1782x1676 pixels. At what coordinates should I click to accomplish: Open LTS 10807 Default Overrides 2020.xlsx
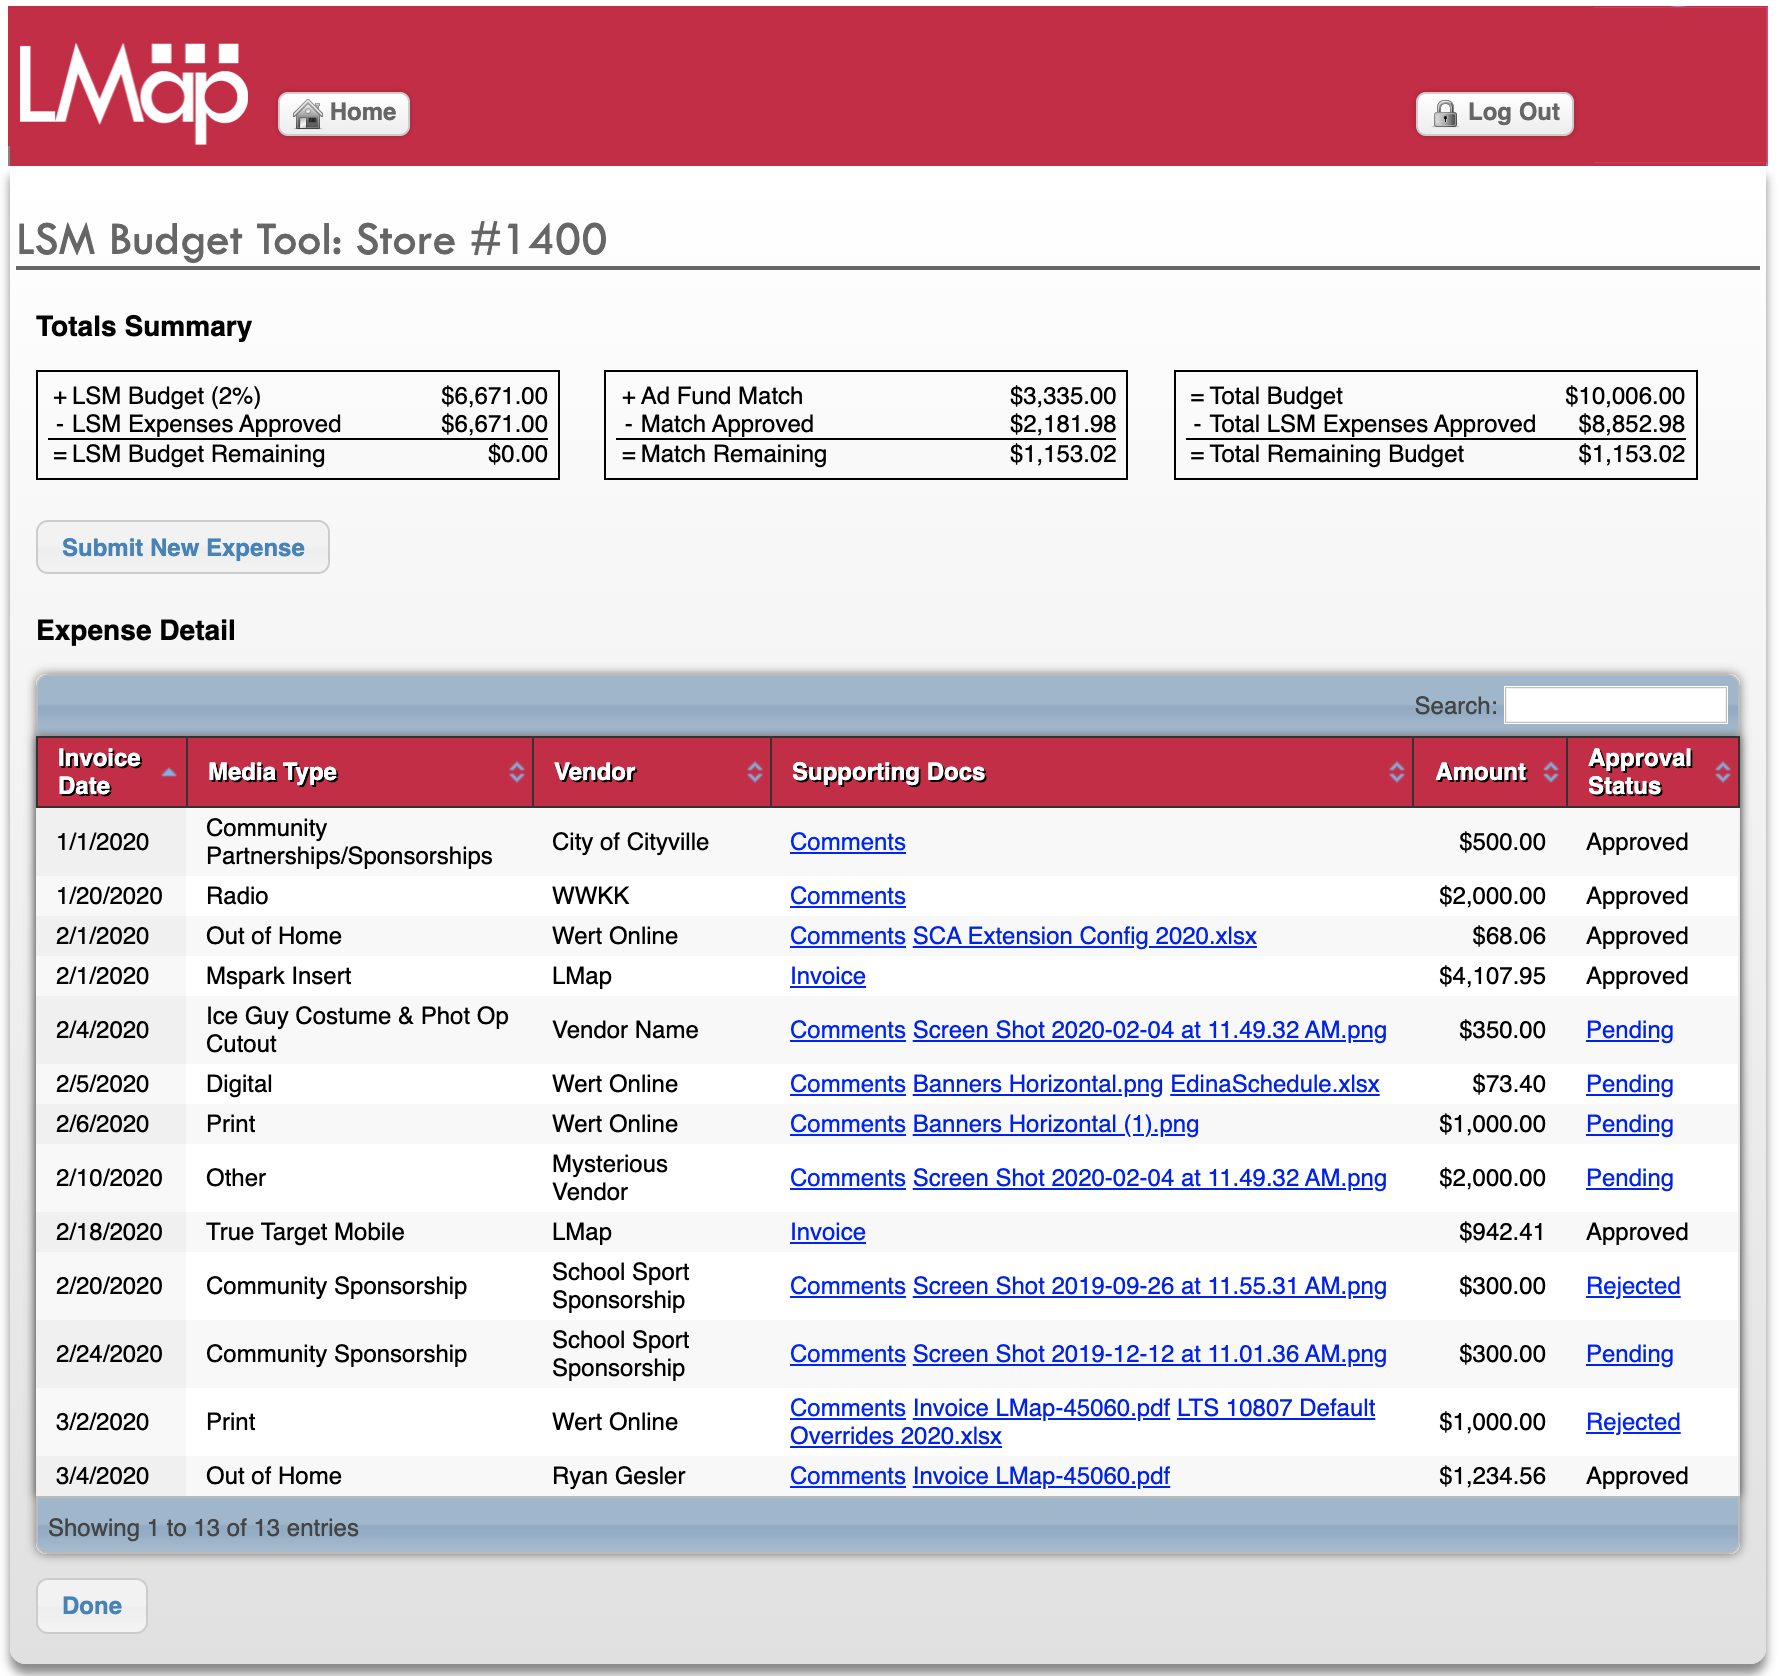click(x=1275, y=1408)
